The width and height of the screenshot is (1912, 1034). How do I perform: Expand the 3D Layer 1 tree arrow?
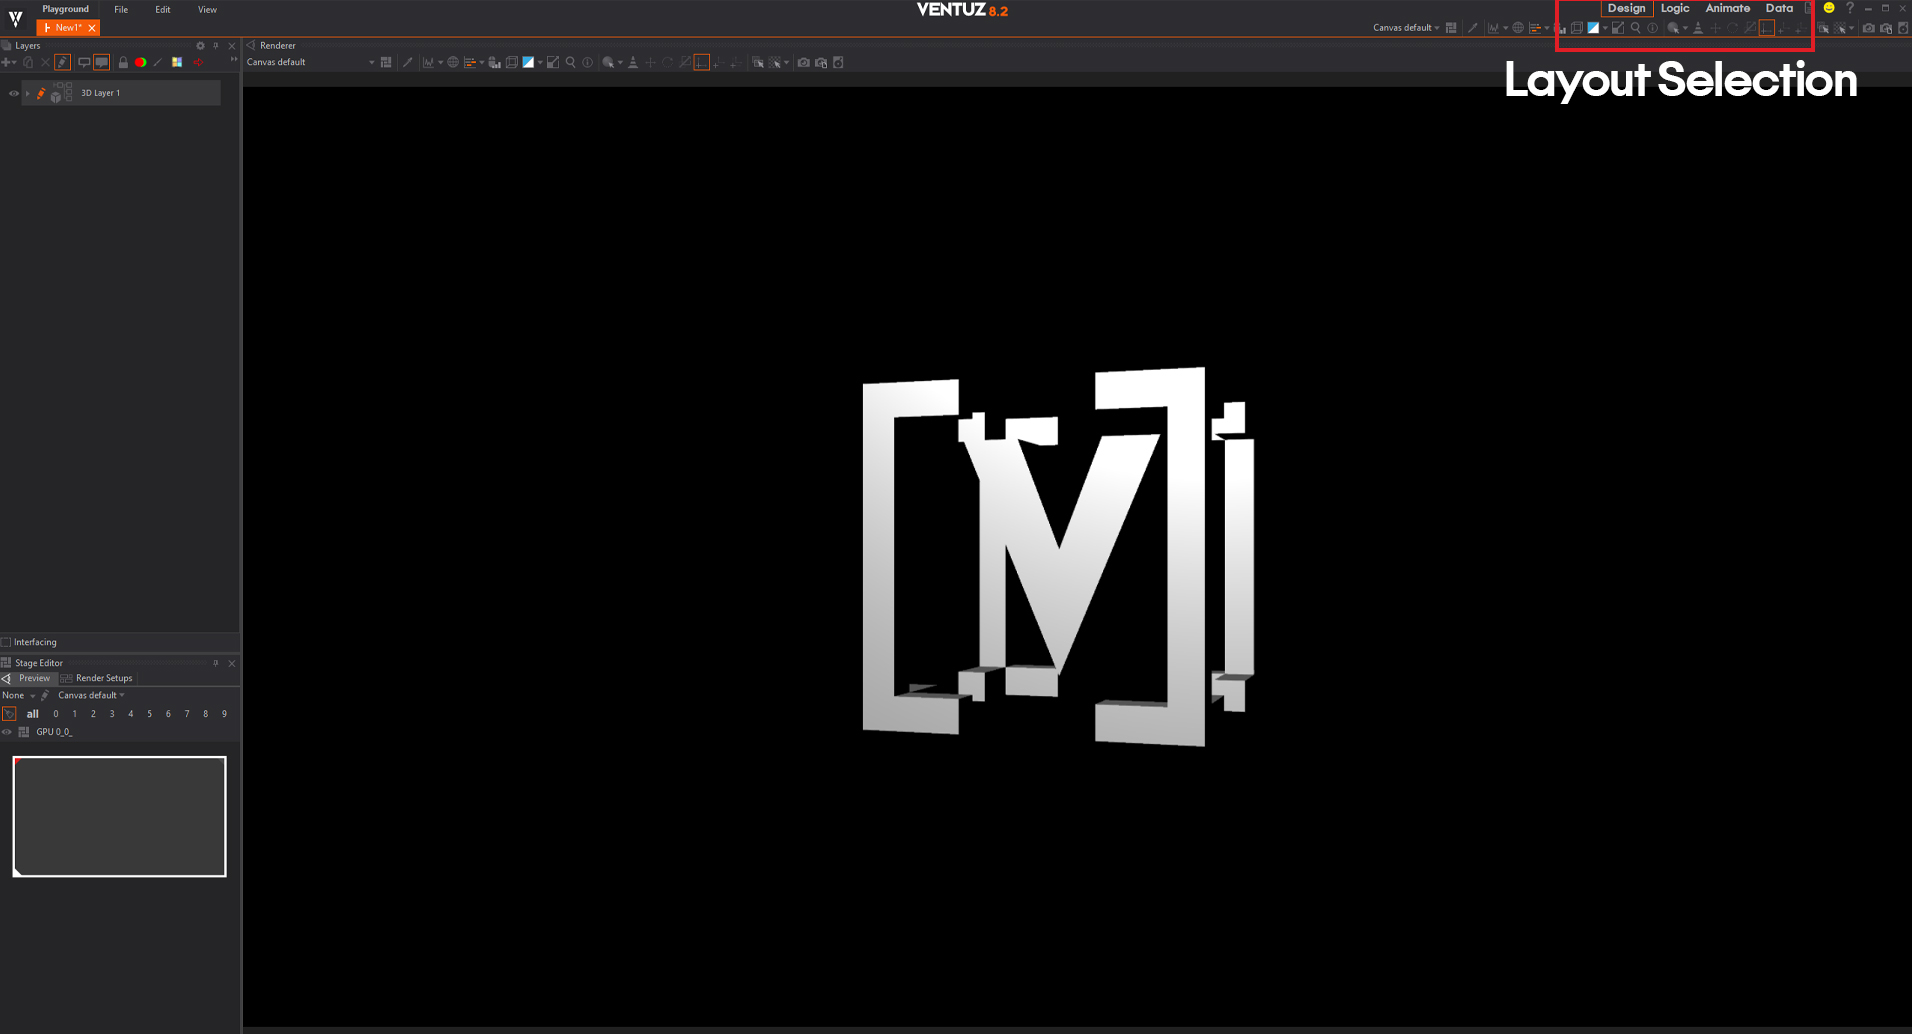[x=28, y=93]
